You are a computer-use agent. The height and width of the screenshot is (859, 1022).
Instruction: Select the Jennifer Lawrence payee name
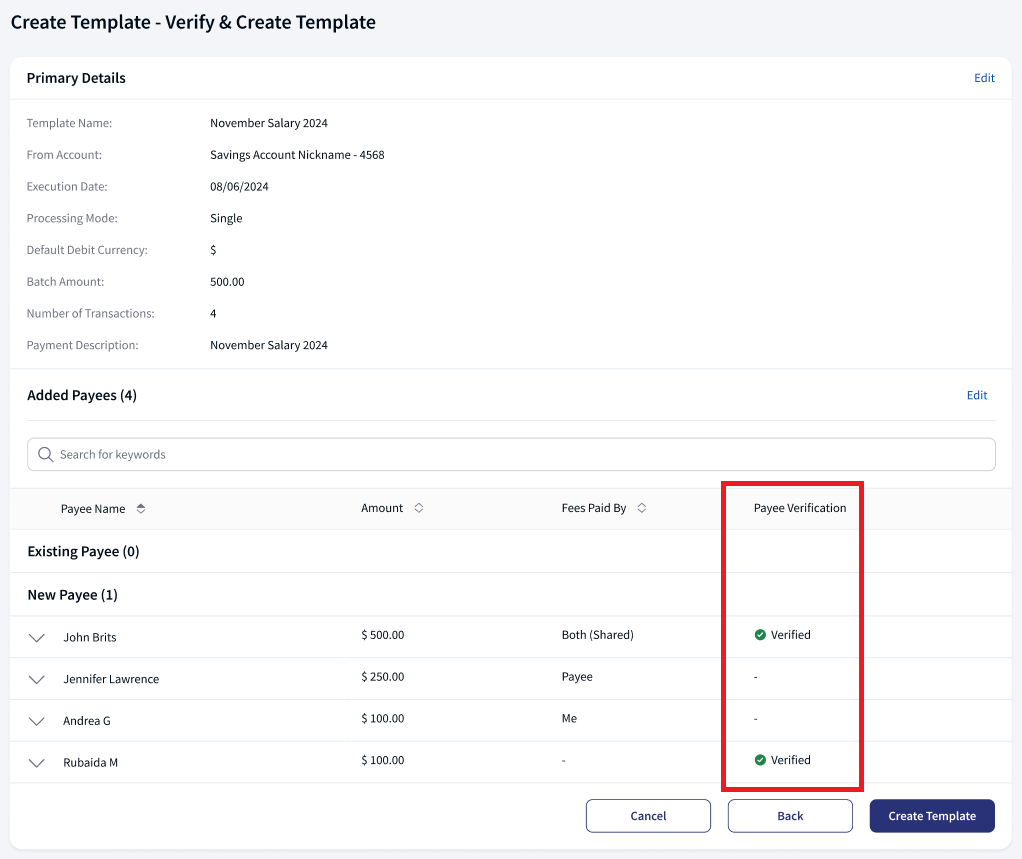click(x=111, y=679)
